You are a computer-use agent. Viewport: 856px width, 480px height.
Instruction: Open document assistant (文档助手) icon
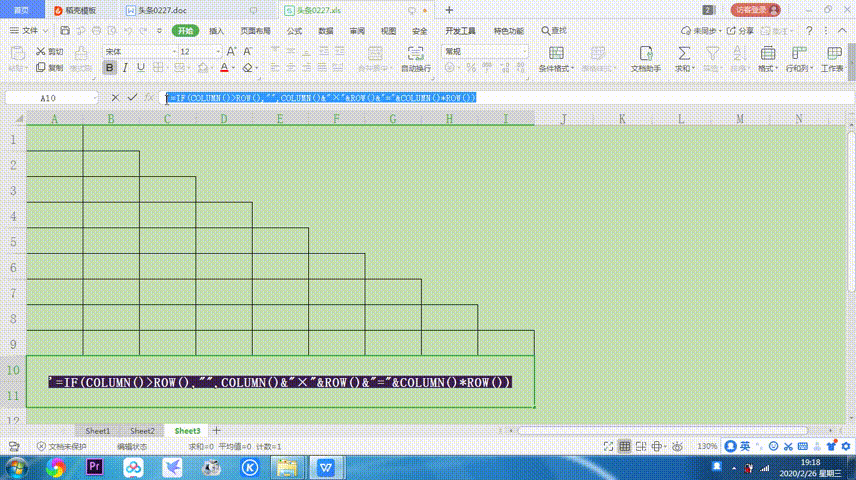(646, 53)
